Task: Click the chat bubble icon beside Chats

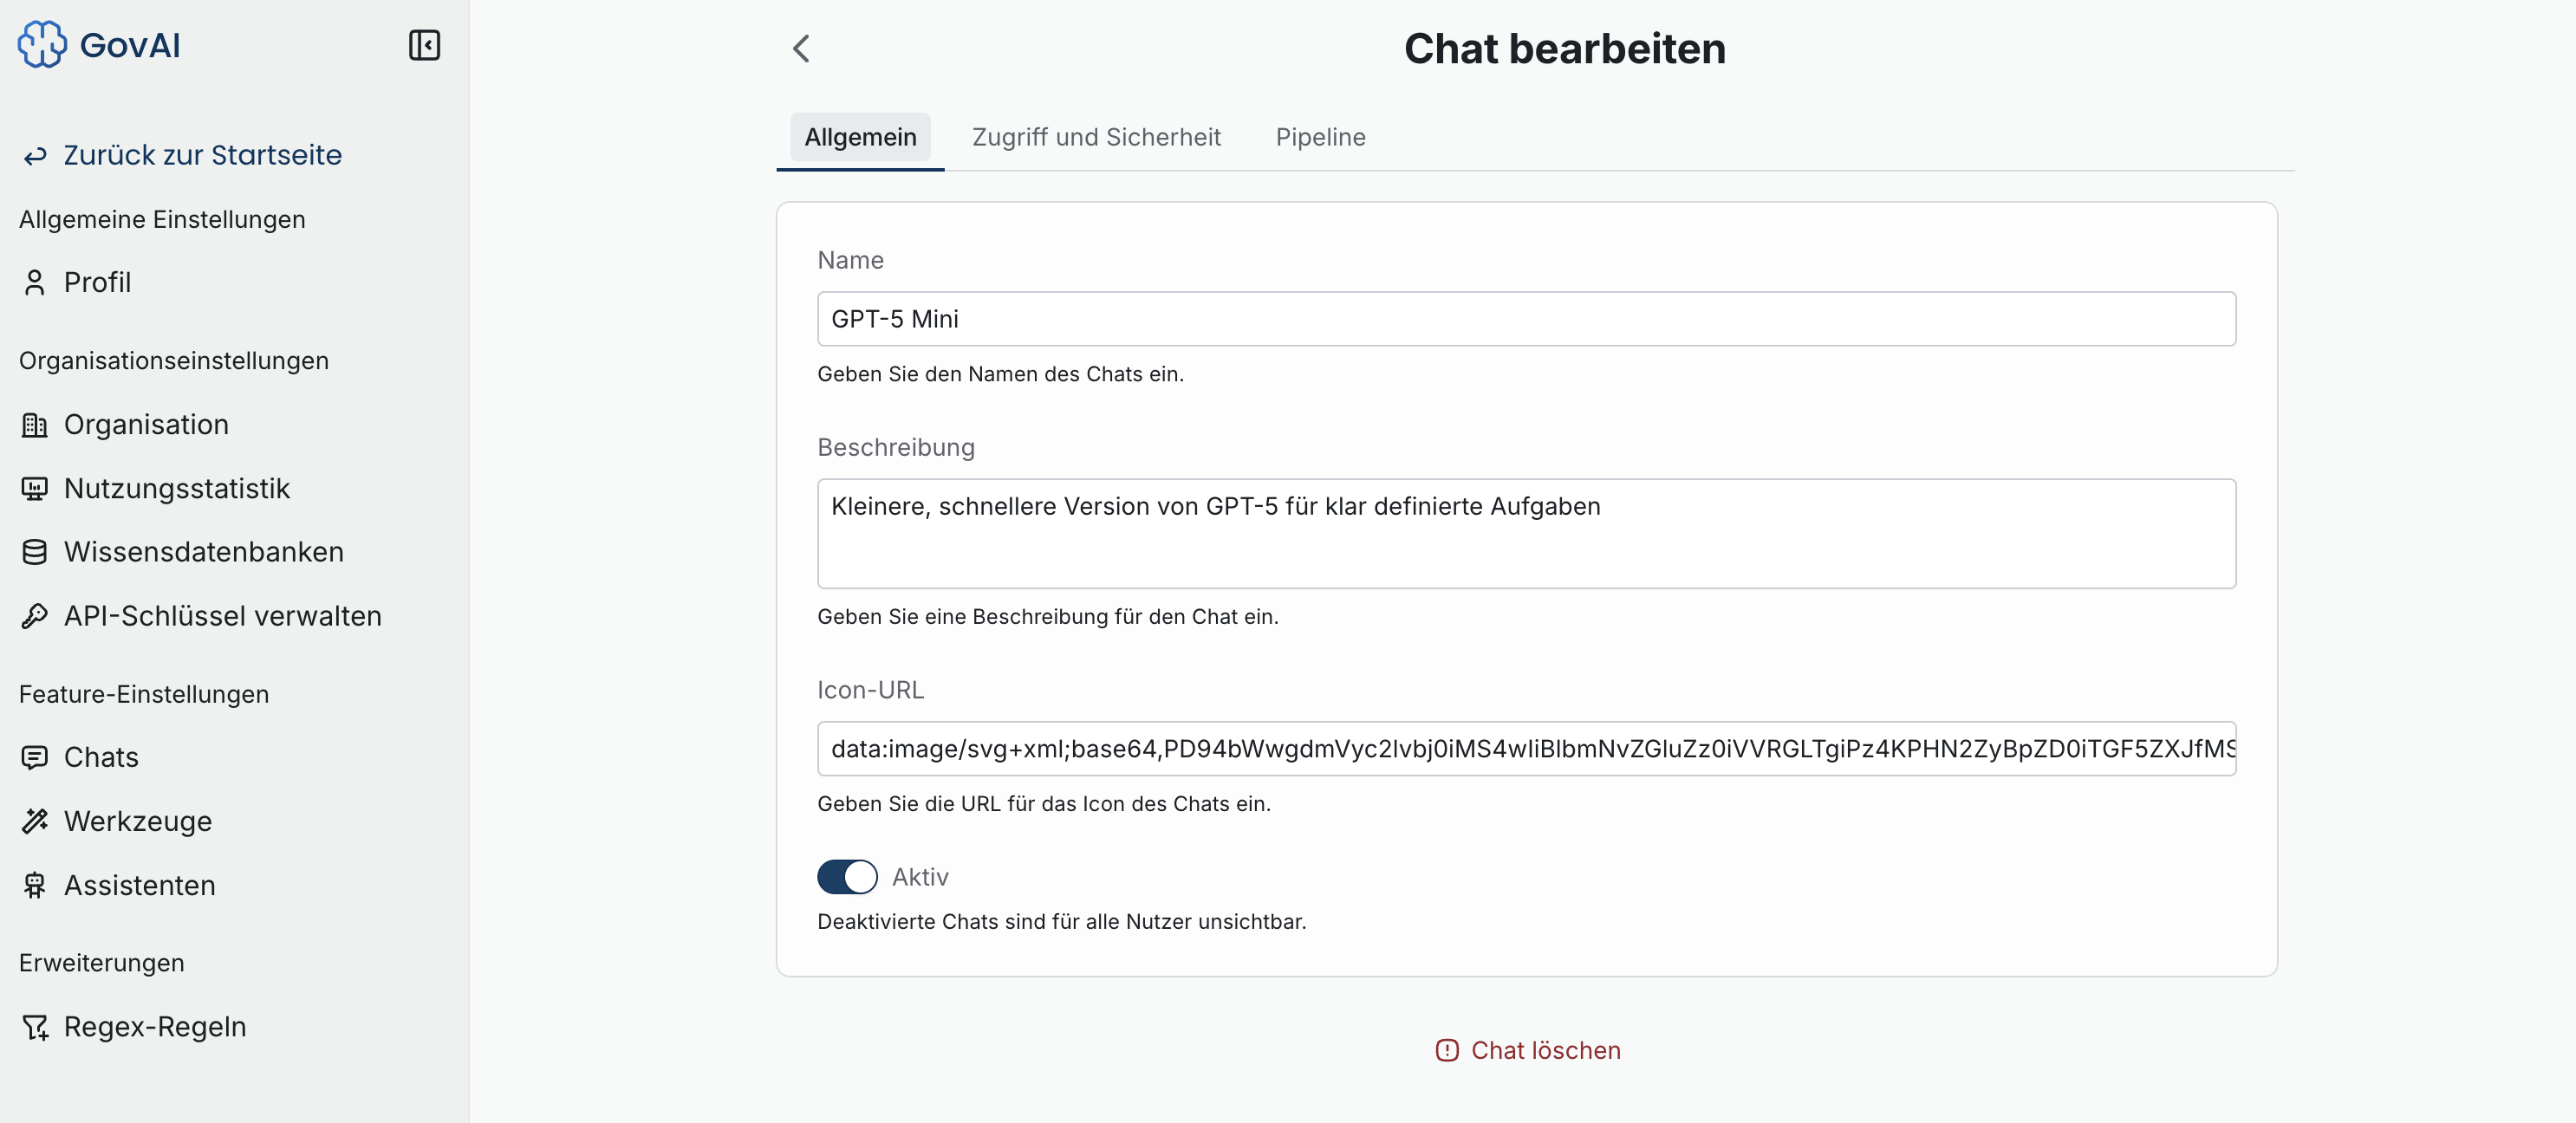Action: [35, 758]
